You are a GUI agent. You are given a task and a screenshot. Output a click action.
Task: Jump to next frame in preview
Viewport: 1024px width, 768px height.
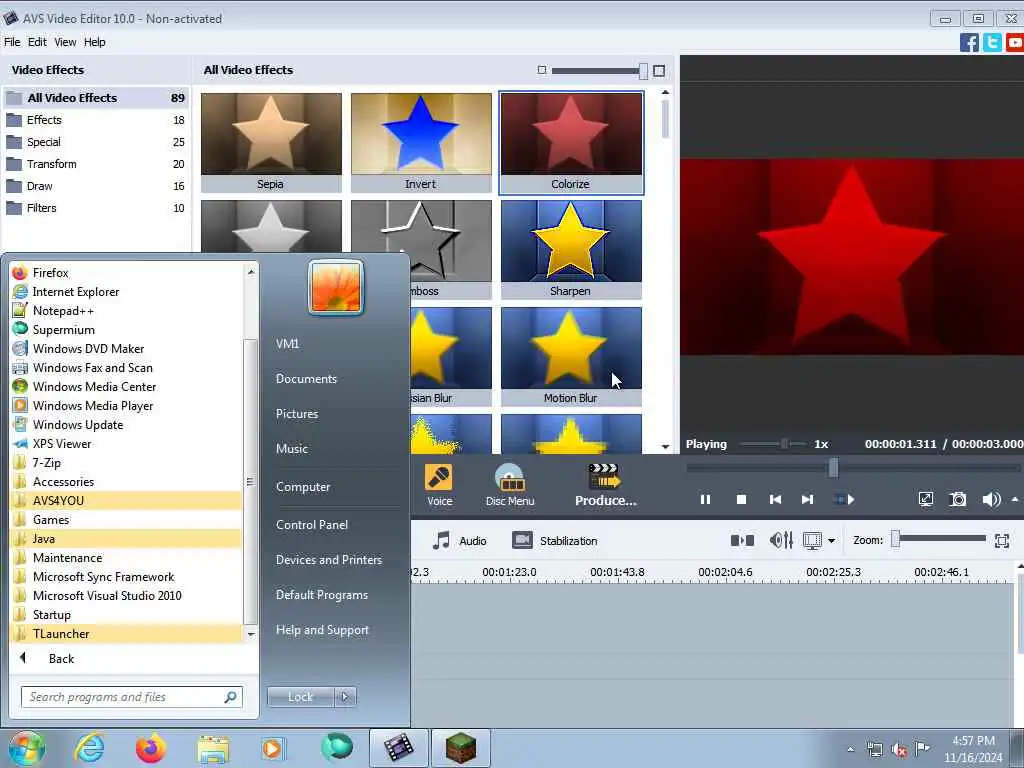click(807, 500)
